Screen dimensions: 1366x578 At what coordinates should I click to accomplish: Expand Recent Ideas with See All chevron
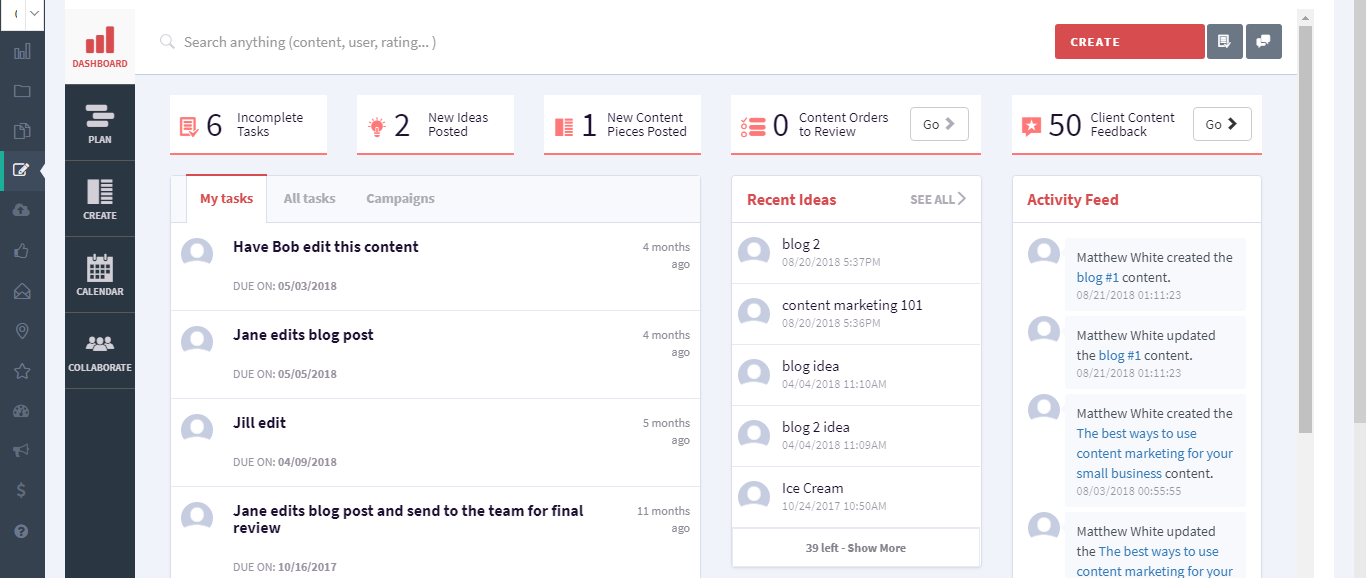(x=938, y=199)
